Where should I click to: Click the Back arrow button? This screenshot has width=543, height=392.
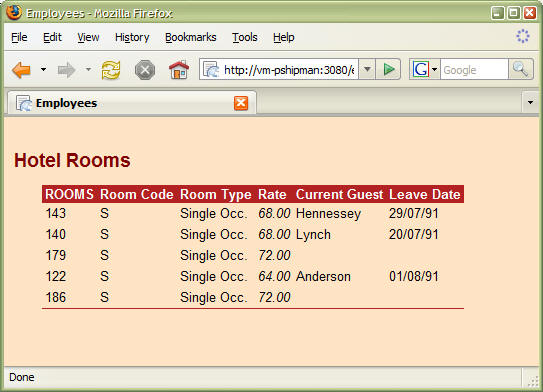pyautogui.click(x=21, y=70)
